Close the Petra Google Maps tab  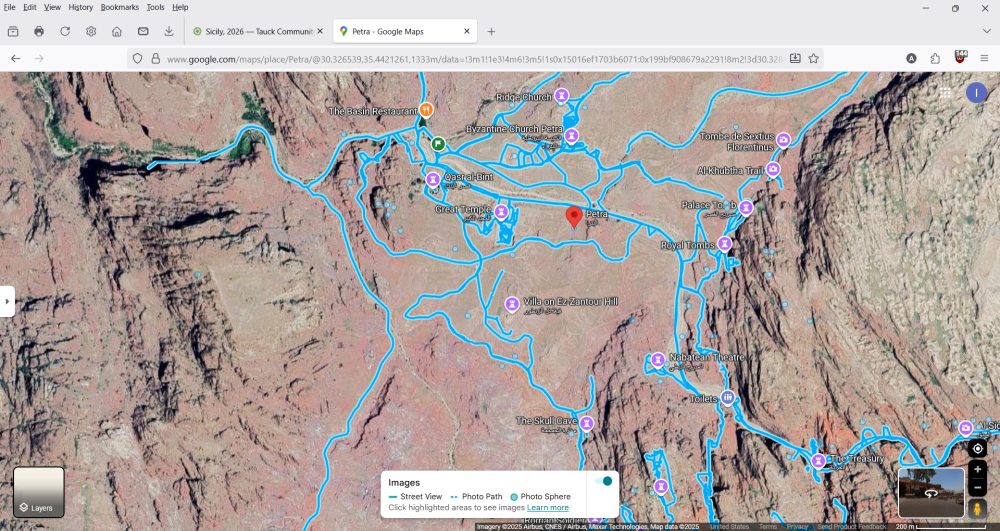point(467,31)
